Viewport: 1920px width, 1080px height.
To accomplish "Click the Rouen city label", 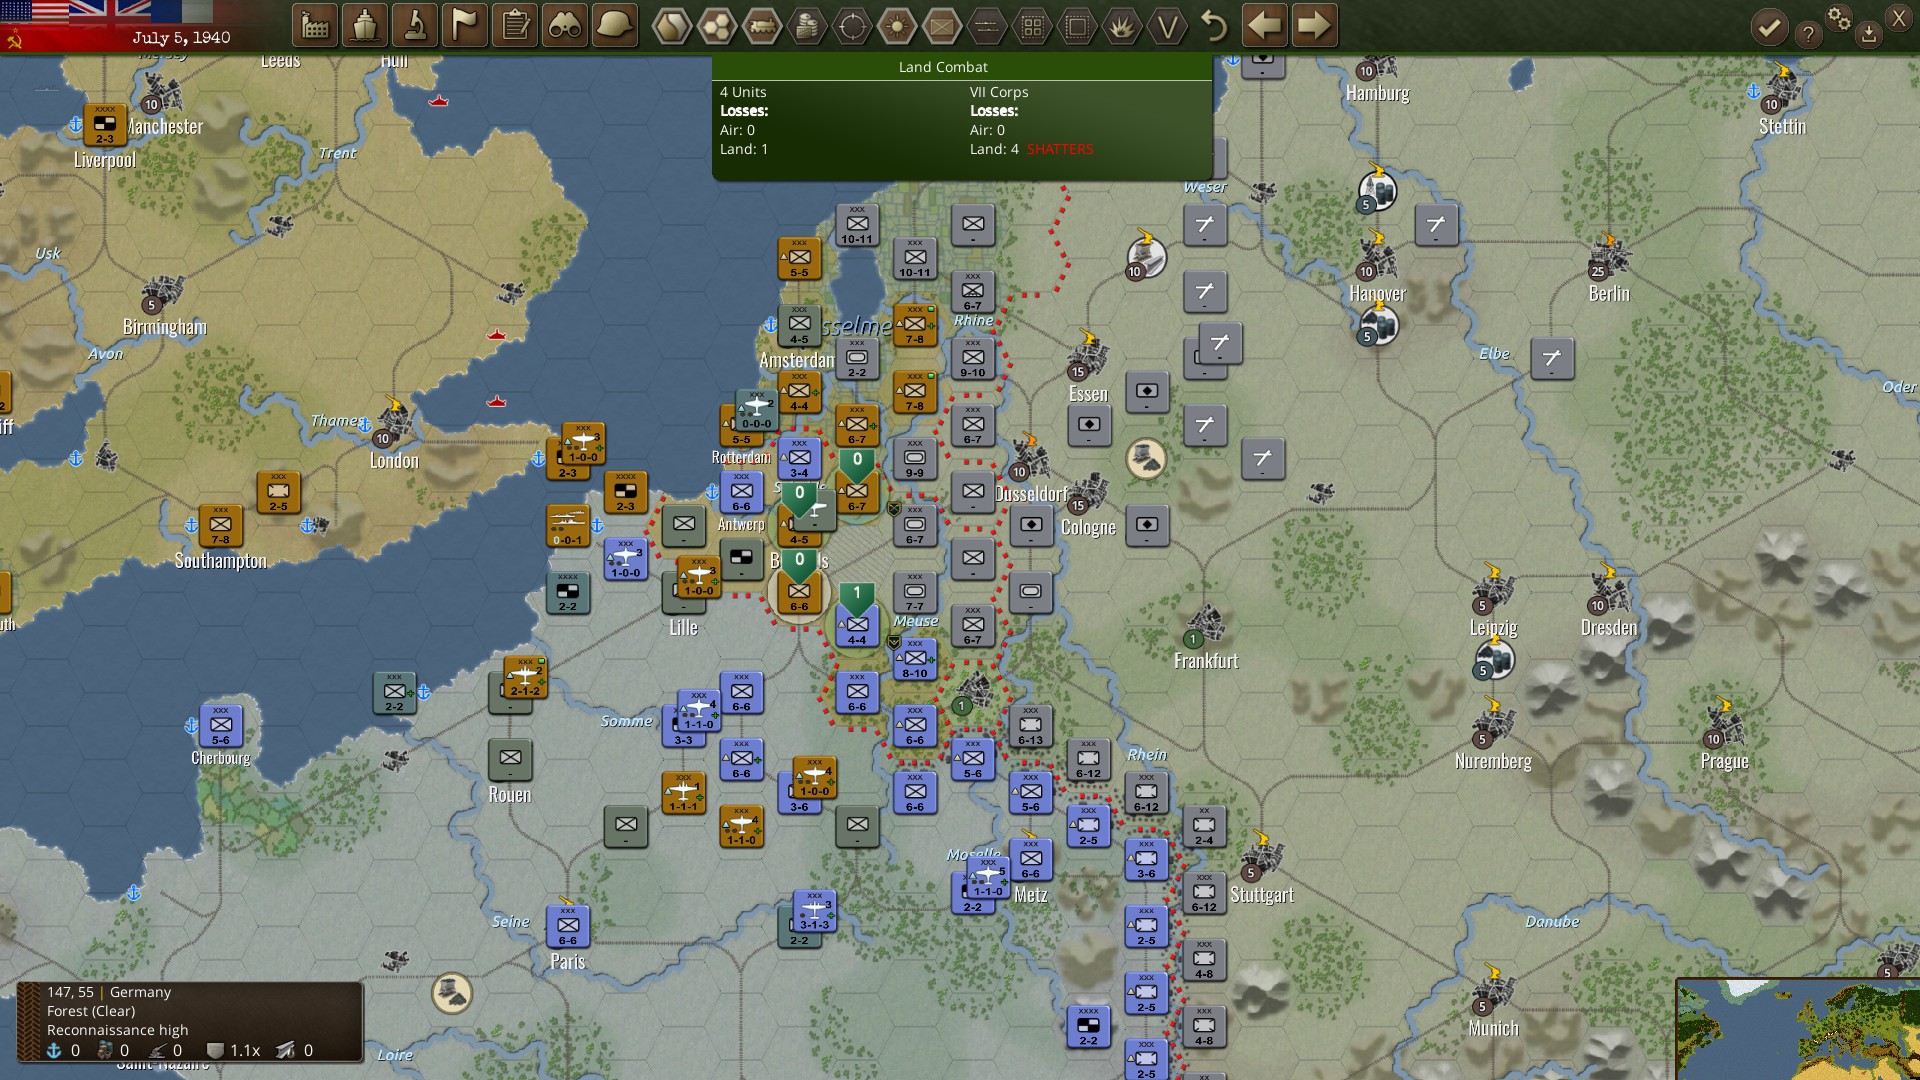I will 510,795.
